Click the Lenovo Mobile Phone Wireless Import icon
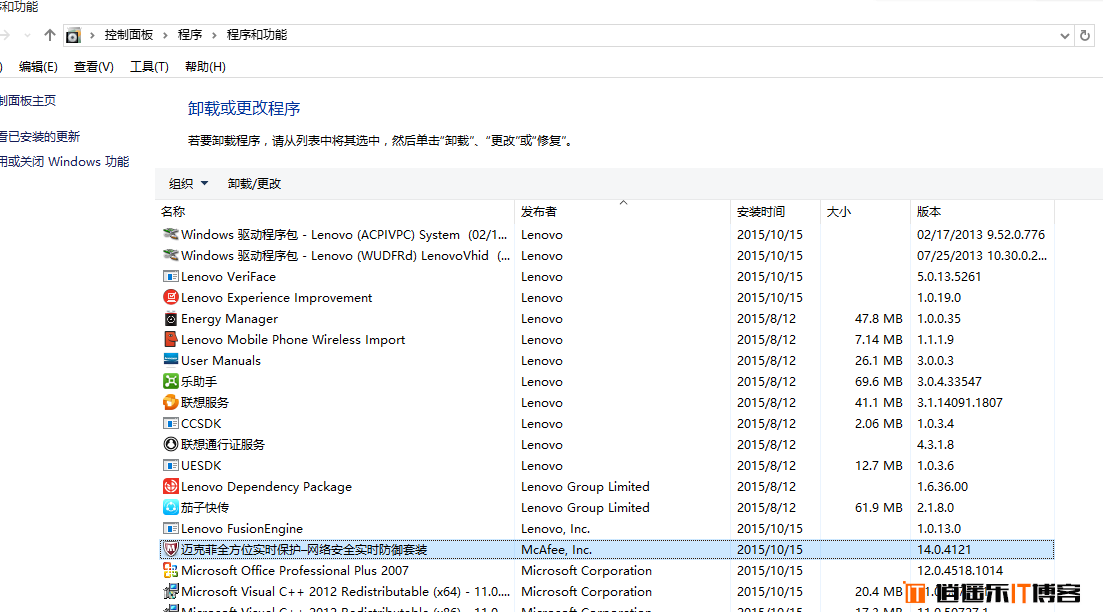This screenshot has width=1103, height=612. [x=170, y=340]
